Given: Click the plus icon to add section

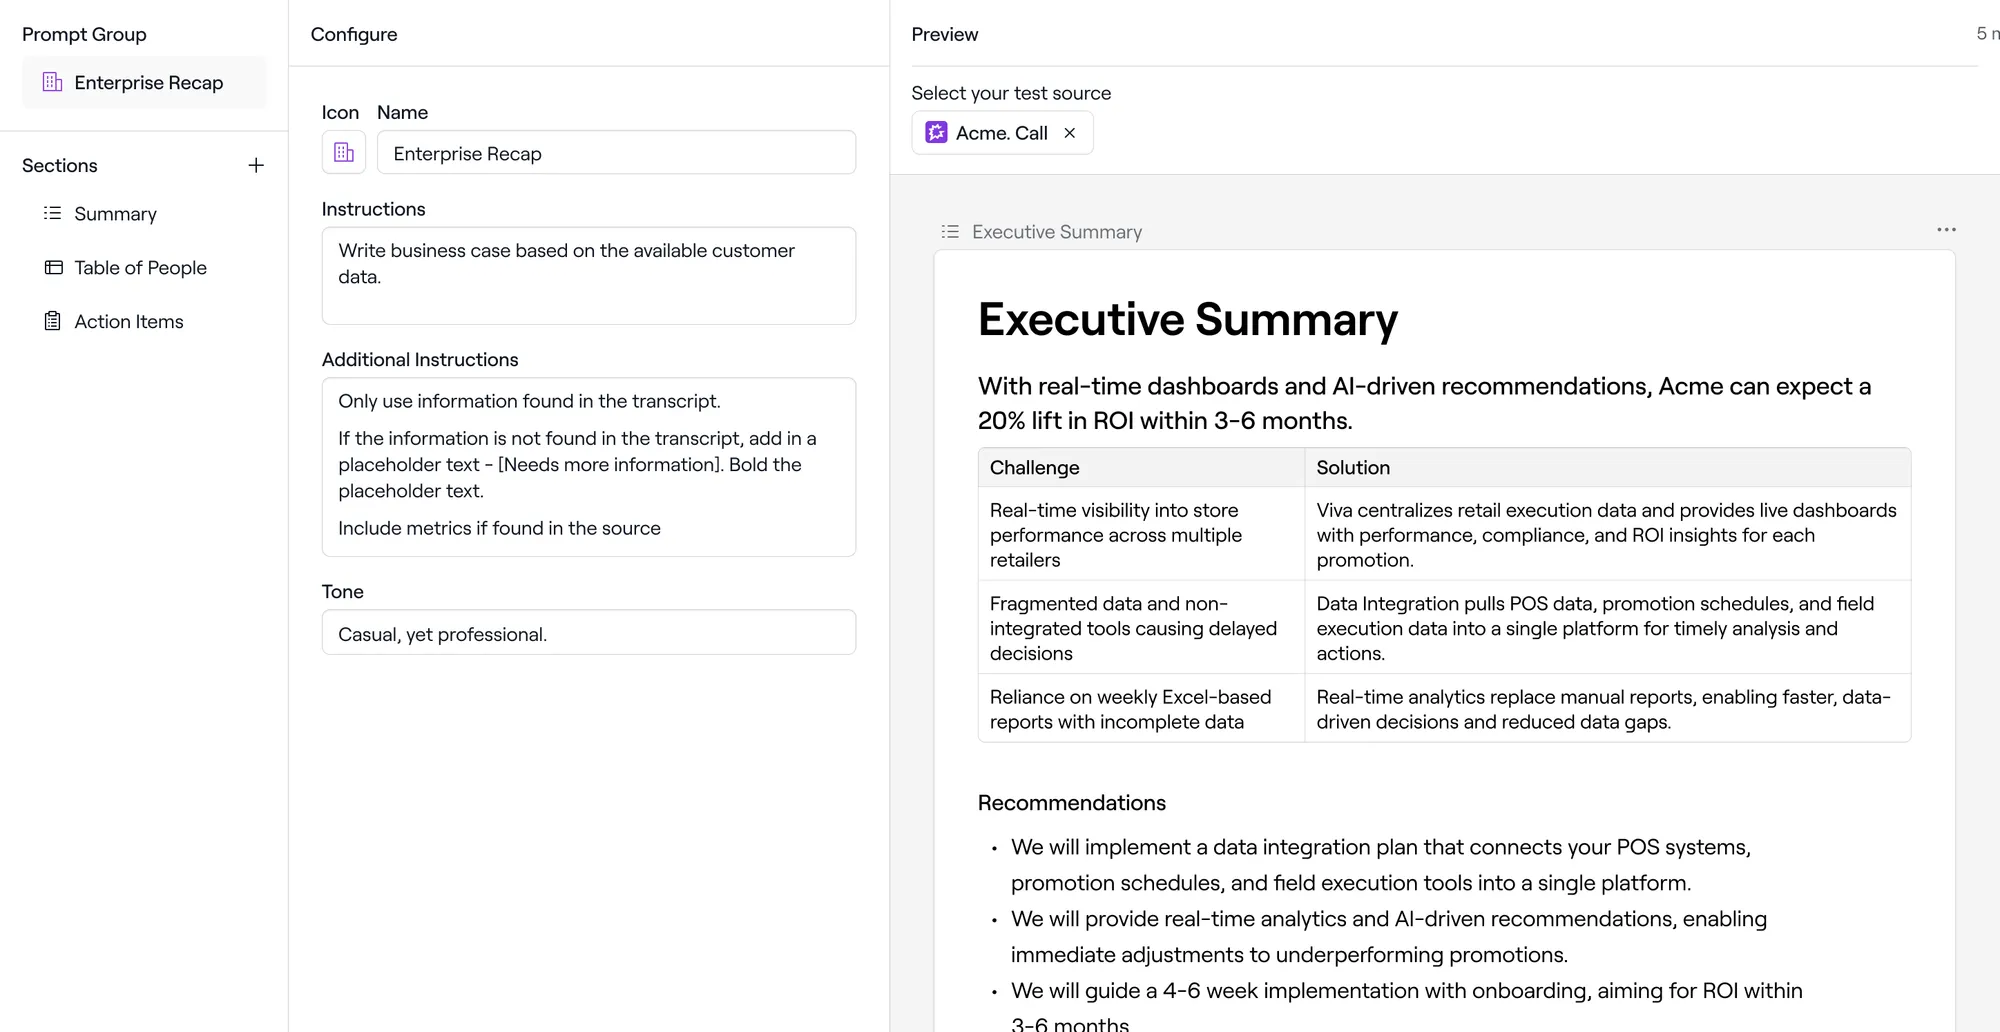Looking at the screenshot, I should 256,165.
